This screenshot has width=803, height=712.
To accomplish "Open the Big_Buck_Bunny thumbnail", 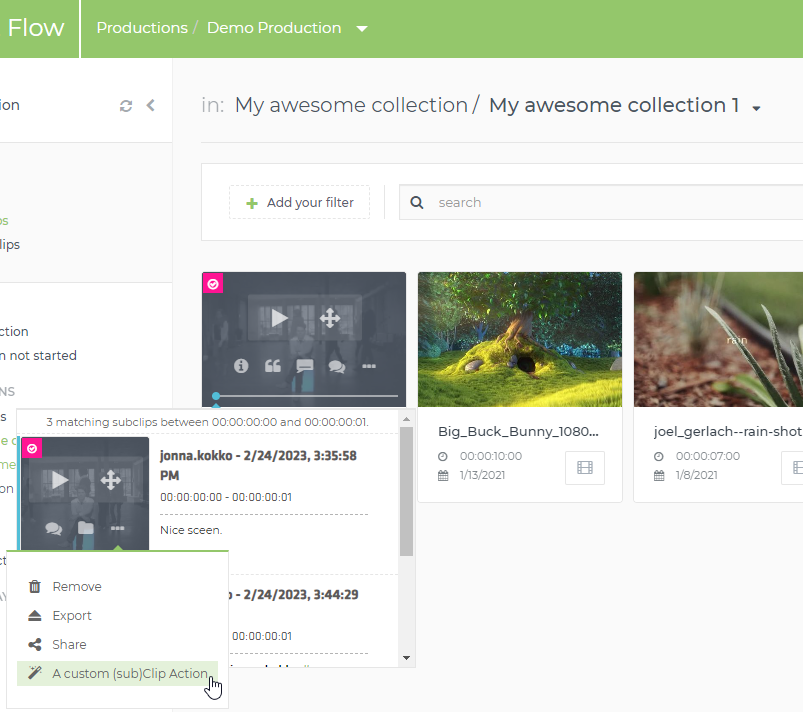I will [520, 340].
